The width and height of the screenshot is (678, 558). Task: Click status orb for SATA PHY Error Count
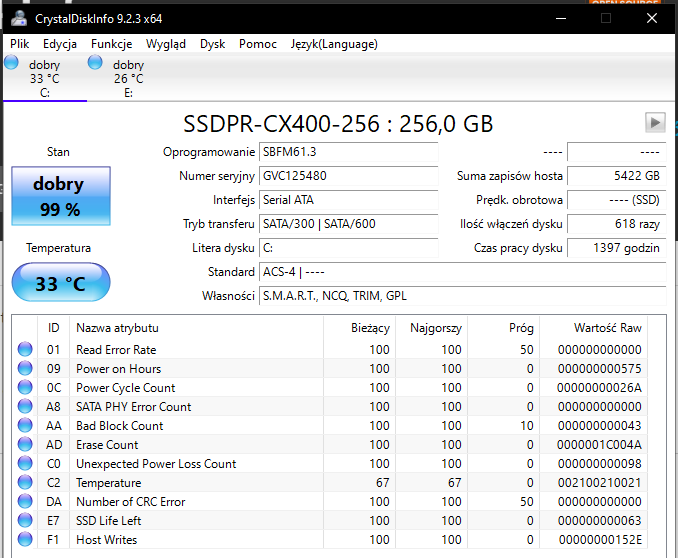click(x=25, y=406)
